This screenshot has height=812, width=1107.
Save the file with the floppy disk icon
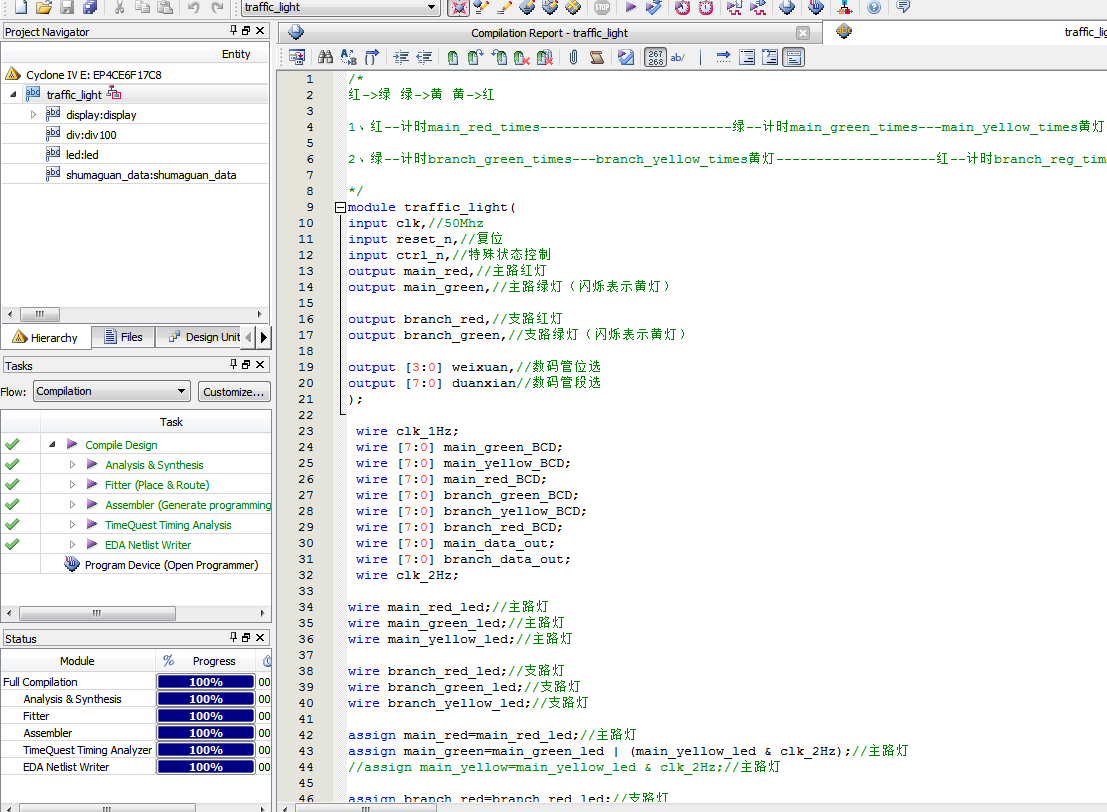click(67, 7)
